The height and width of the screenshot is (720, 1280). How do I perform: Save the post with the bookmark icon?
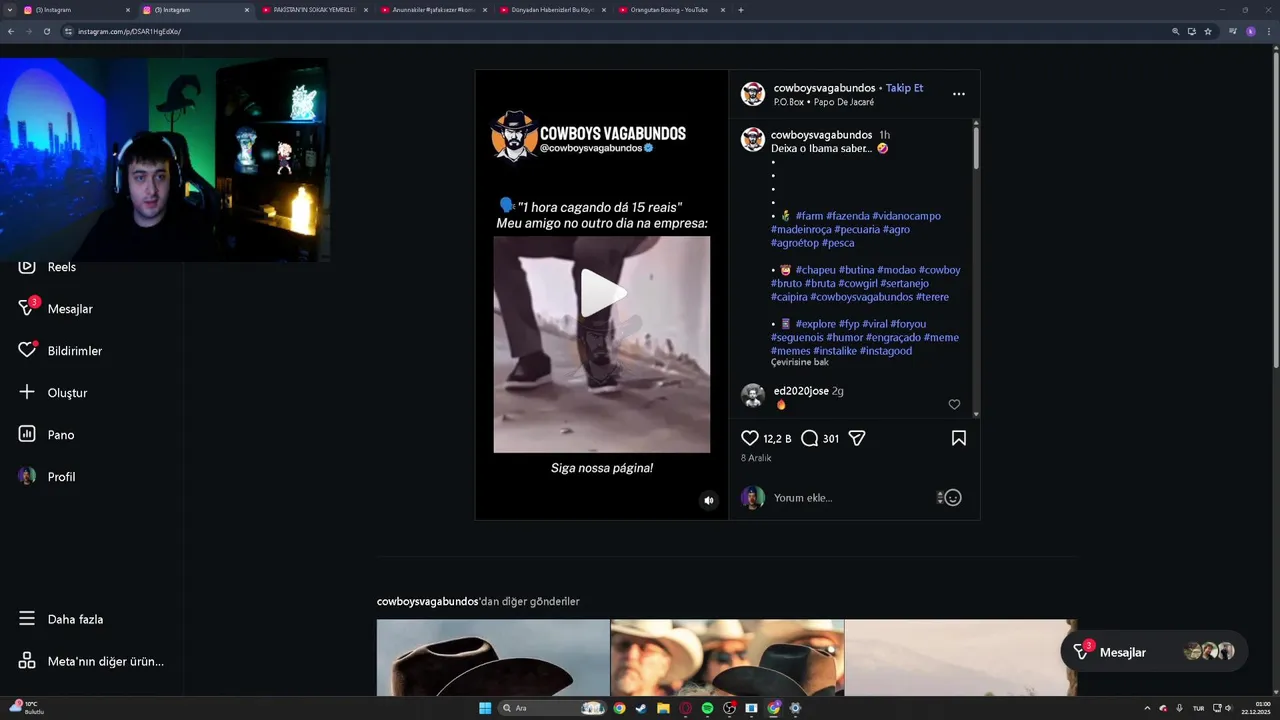coord(958,438)
